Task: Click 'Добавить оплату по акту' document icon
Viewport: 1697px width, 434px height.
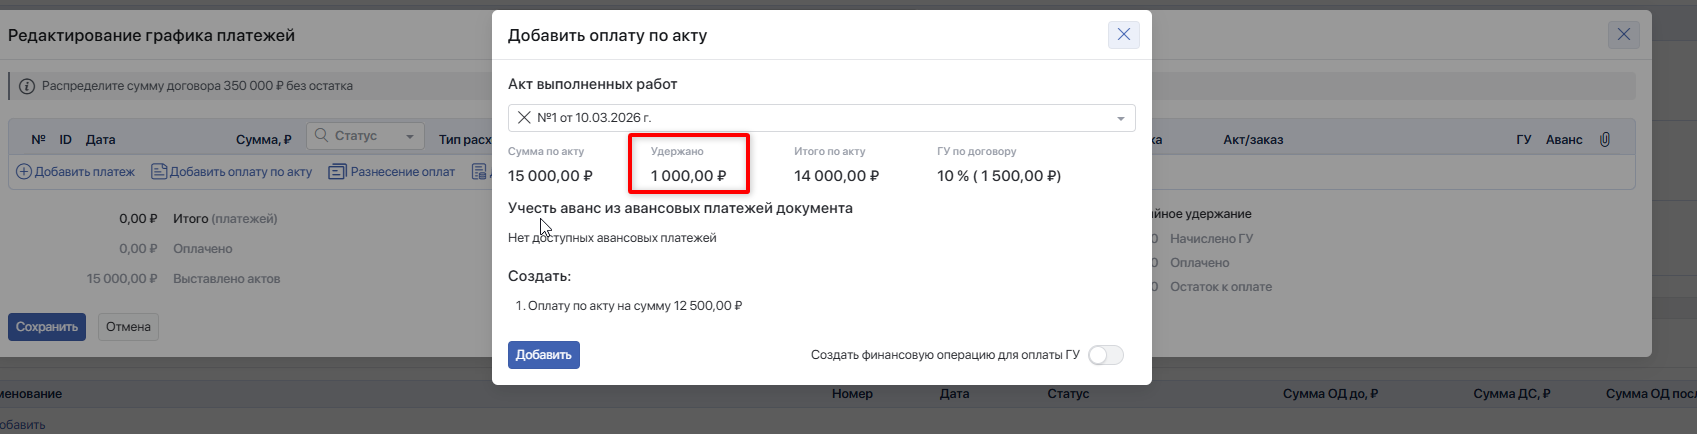Action: pyautogui.click(x=159, y=172)
